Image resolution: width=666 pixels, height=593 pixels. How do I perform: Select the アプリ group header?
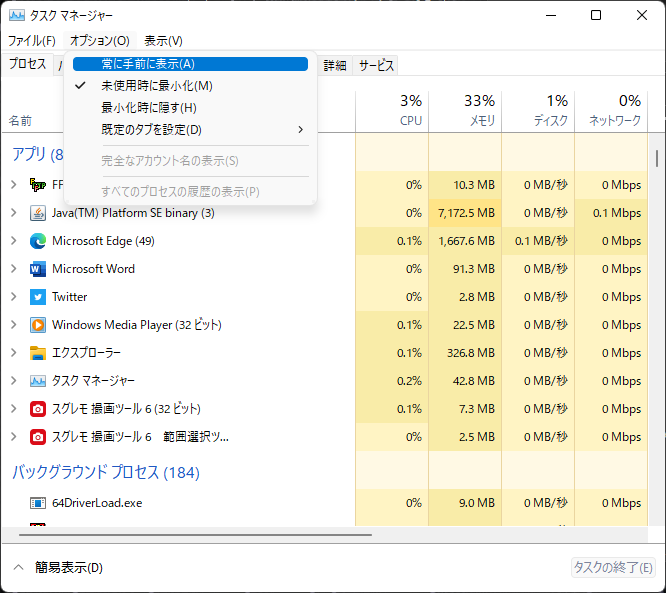[x=37, y=155]
